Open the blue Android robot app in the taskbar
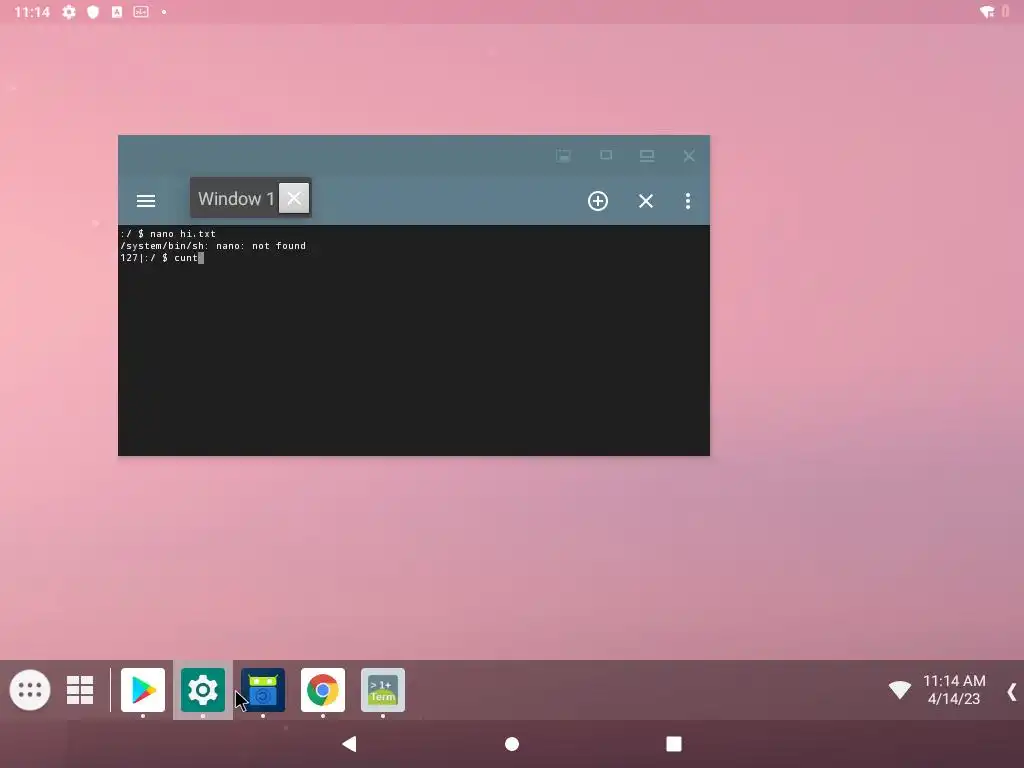 click(x=263, y=690)
